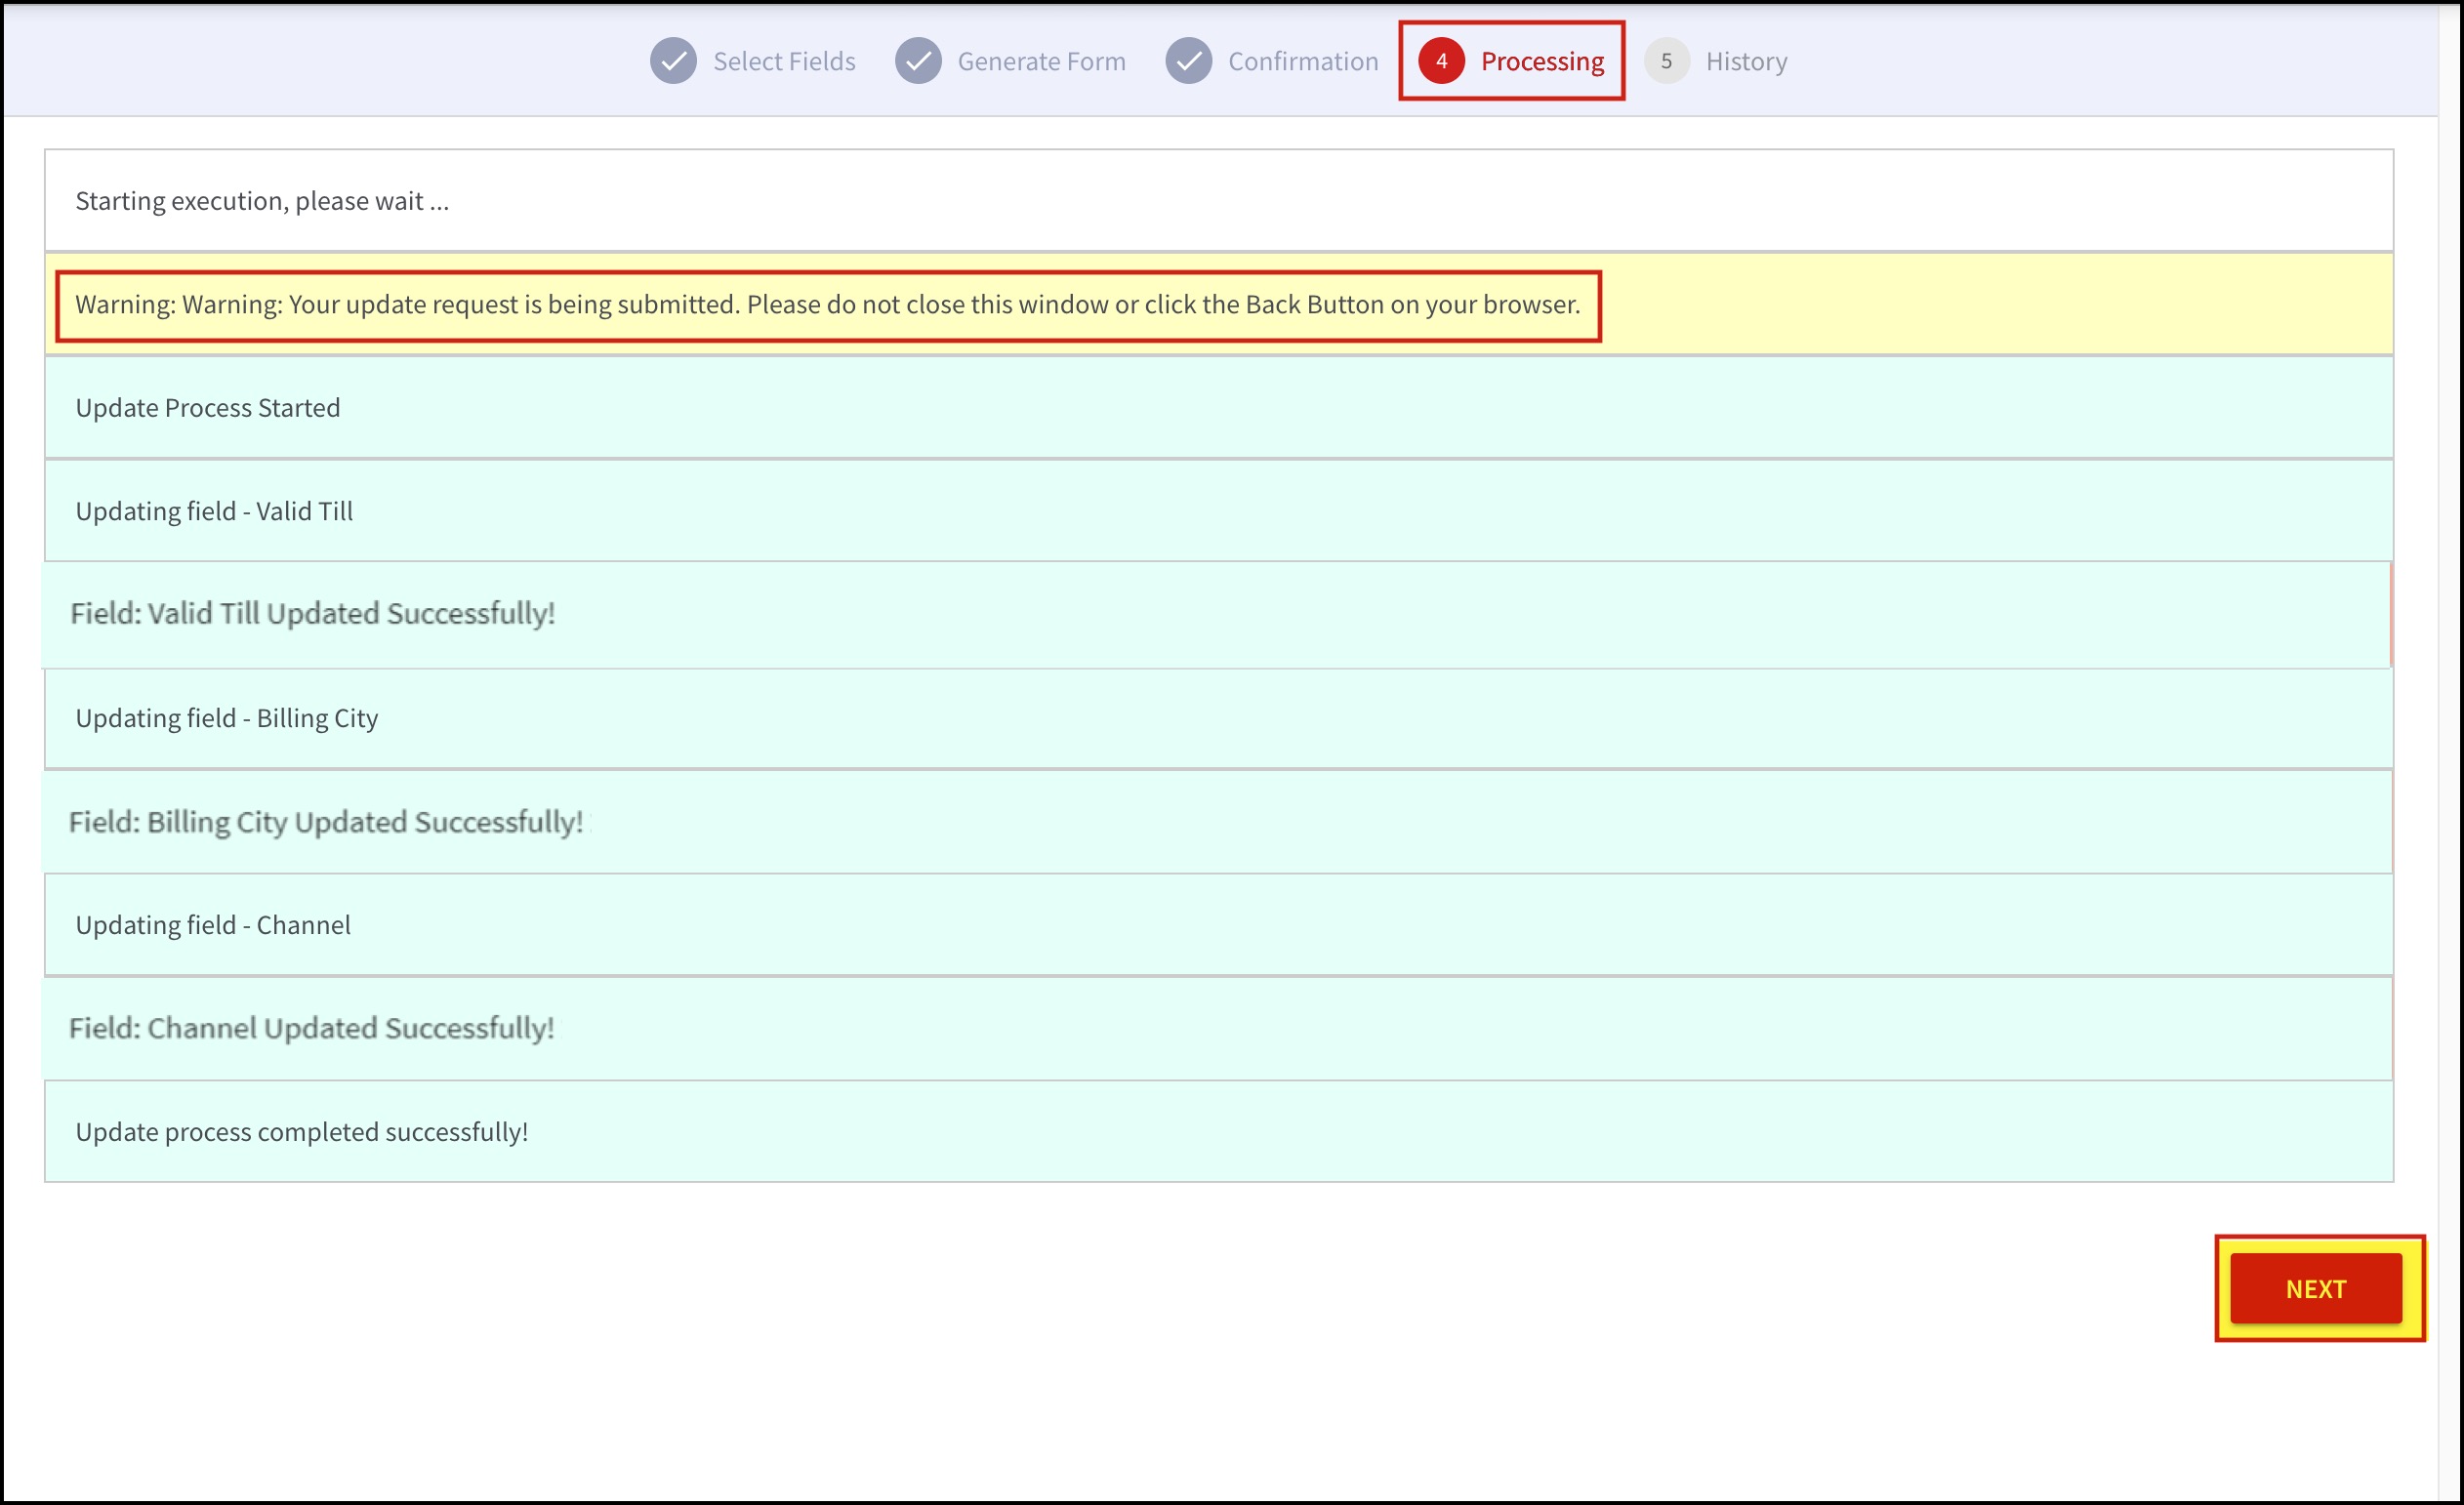This screenshot has width=2464, height=1505.
Task: Switch to the Confirmation step label
Action: (1302, 62)
